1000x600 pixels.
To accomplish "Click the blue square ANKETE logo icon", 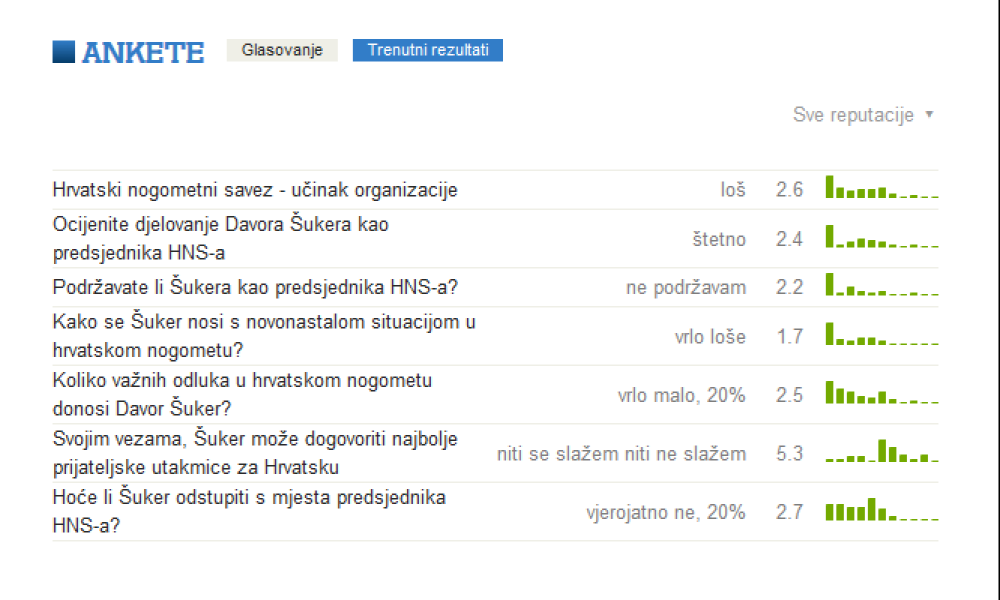I will 63,52.
